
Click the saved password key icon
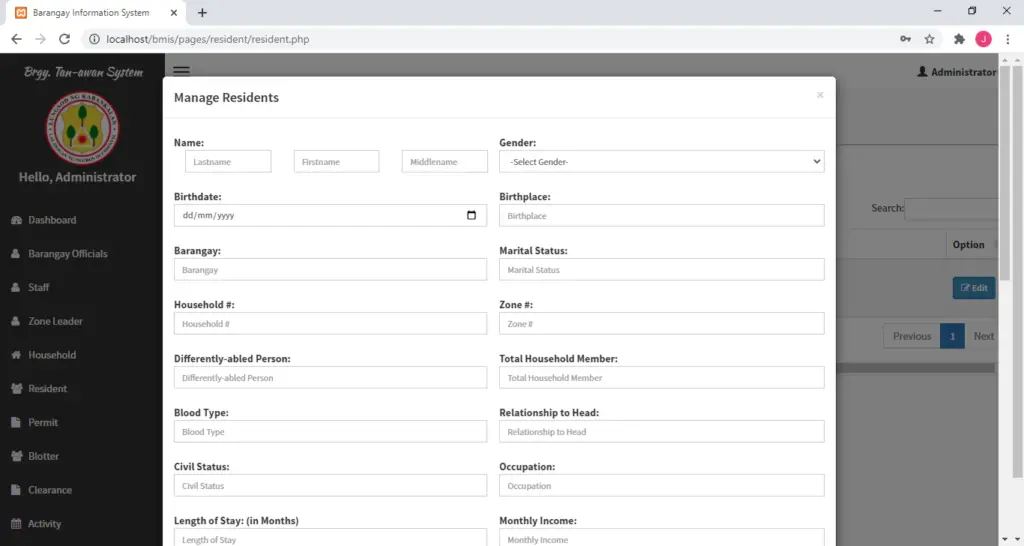(x=905, y=39)
